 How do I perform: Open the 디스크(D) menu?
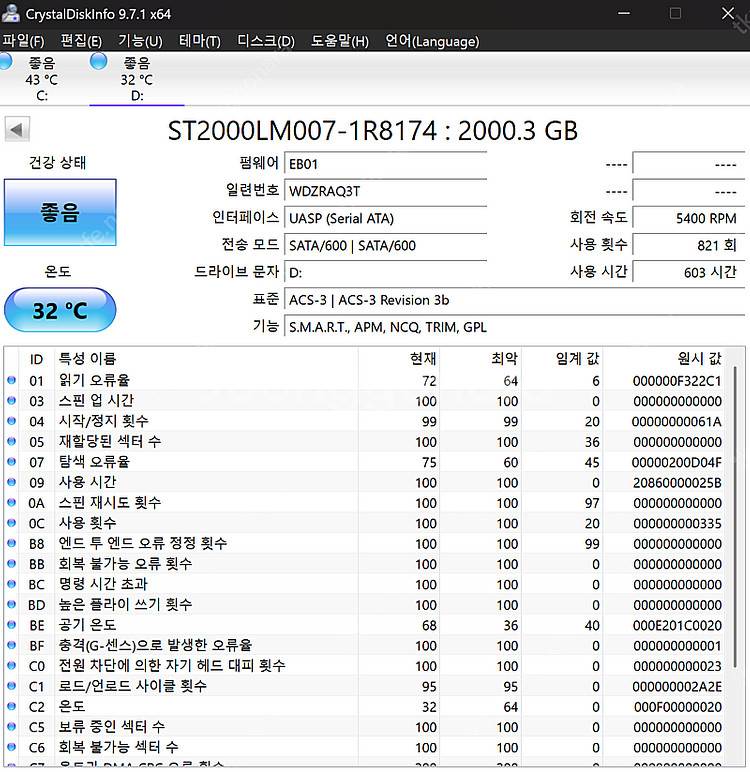pyautogui.click(x=266, y=41)
